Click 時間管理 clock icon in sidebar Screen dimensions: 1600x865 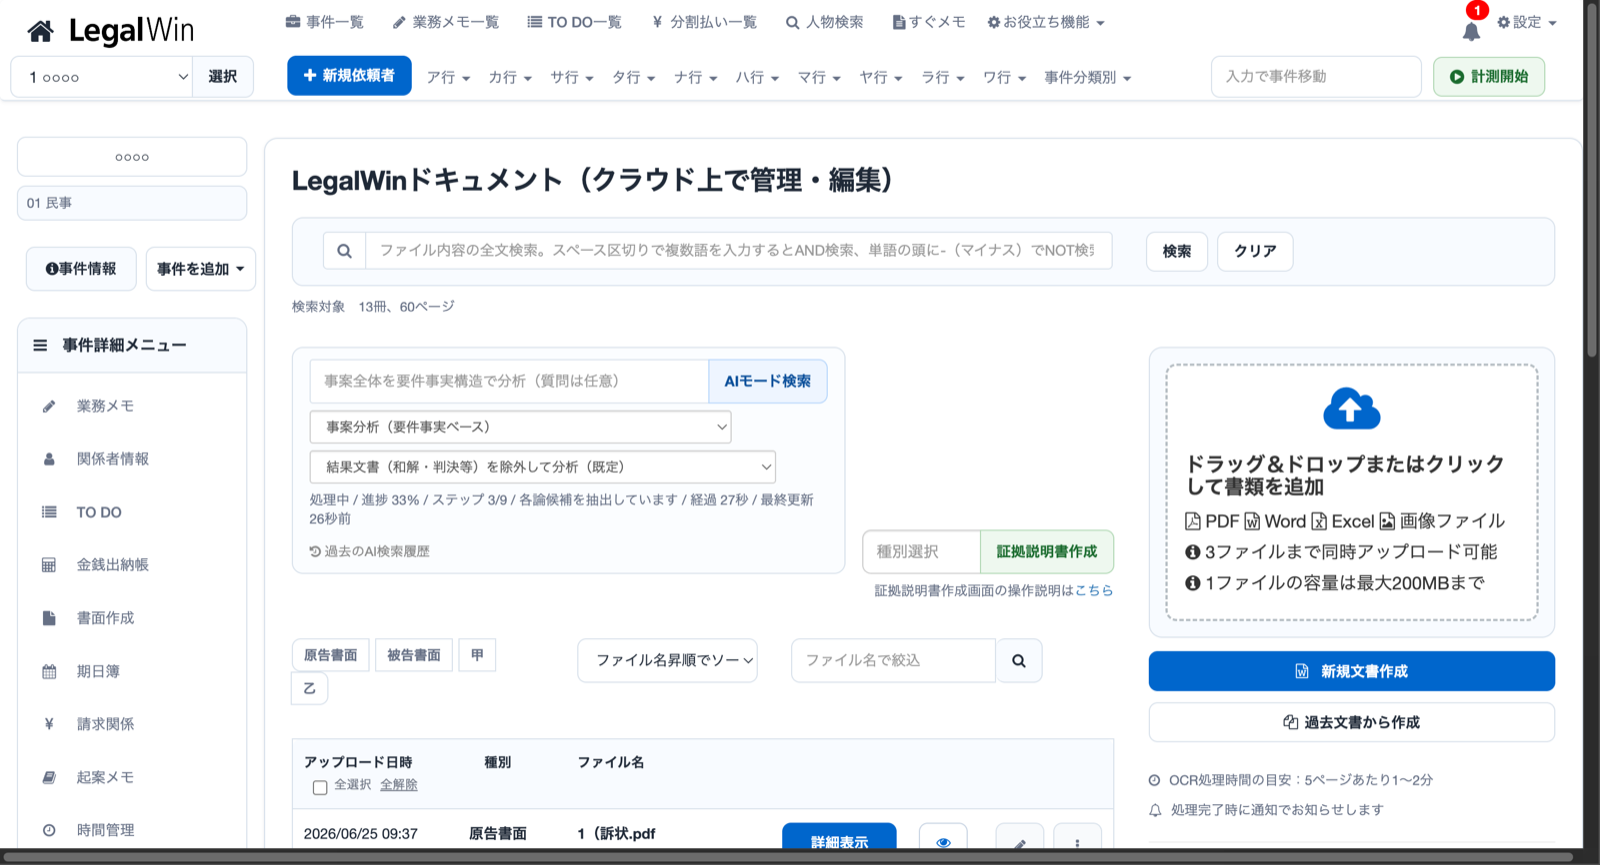click(x=49, y=830)
